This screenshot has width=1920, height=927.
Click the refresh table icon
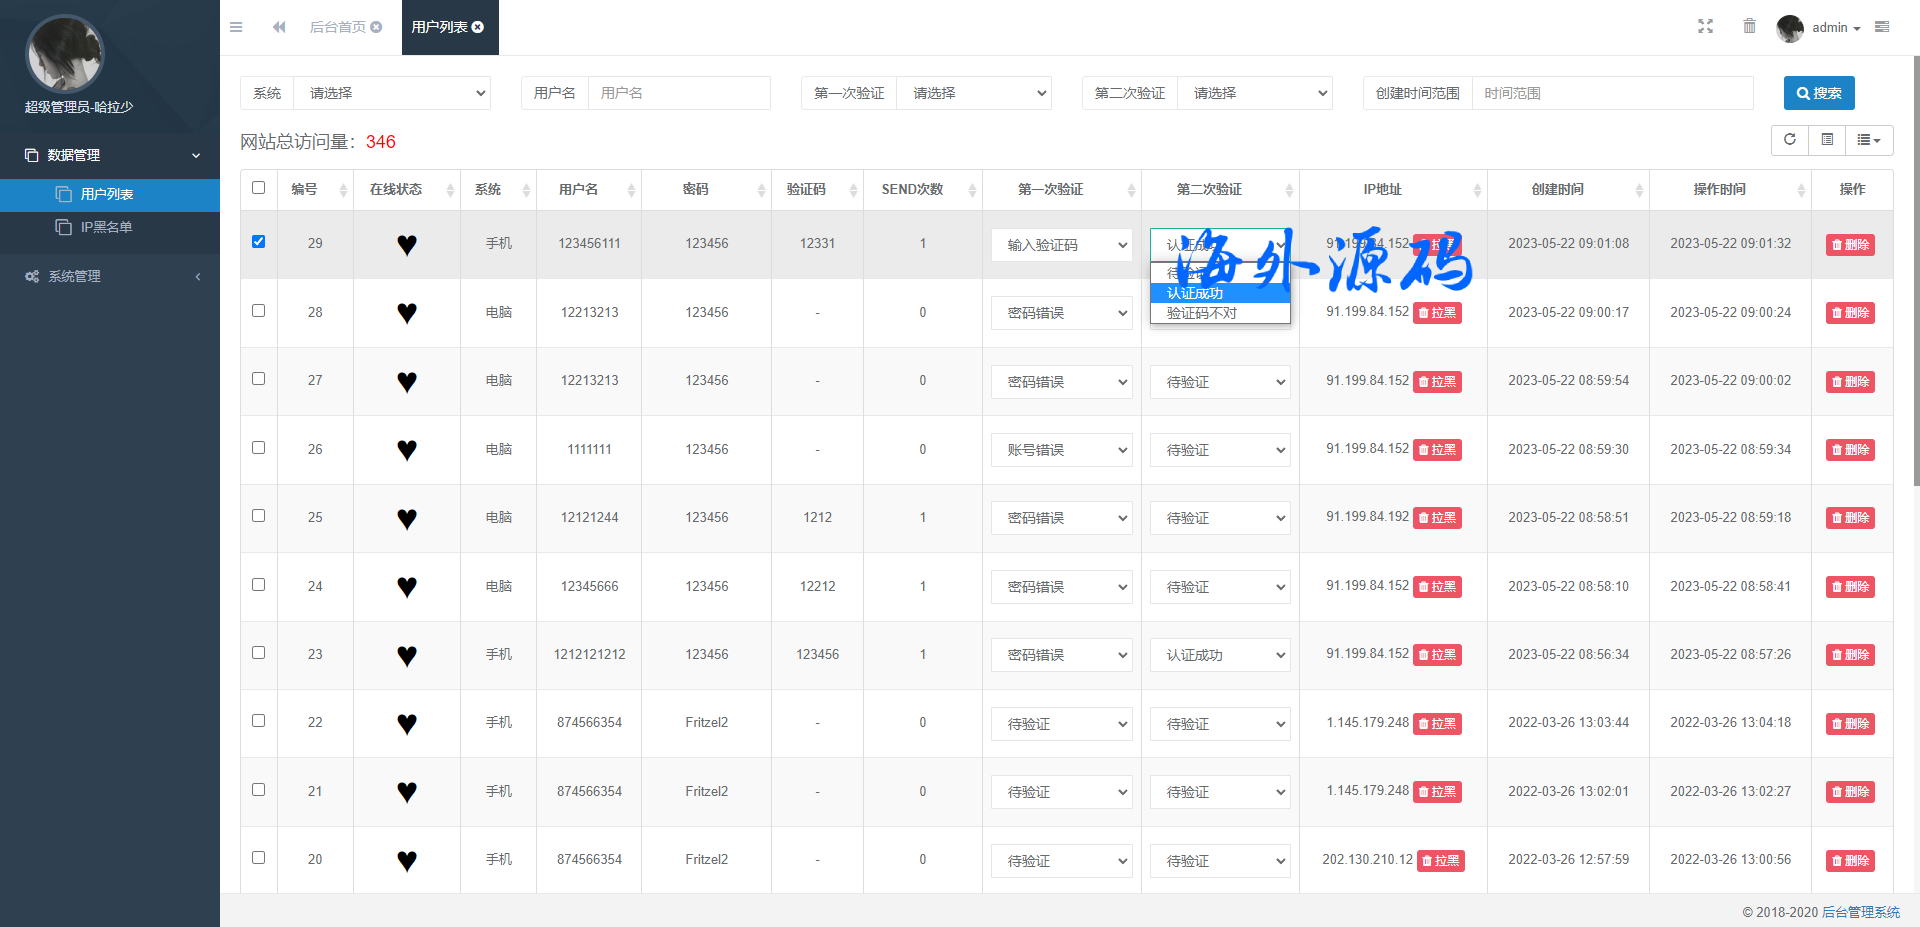point(1790,140)
